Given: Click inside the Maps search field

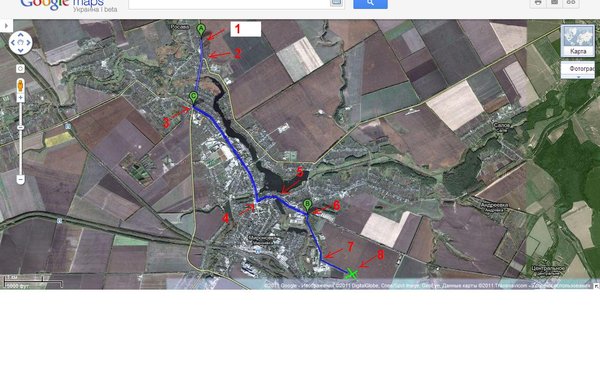Looking at the screenshot, I should pyautogui.click(x=229, y=3).
